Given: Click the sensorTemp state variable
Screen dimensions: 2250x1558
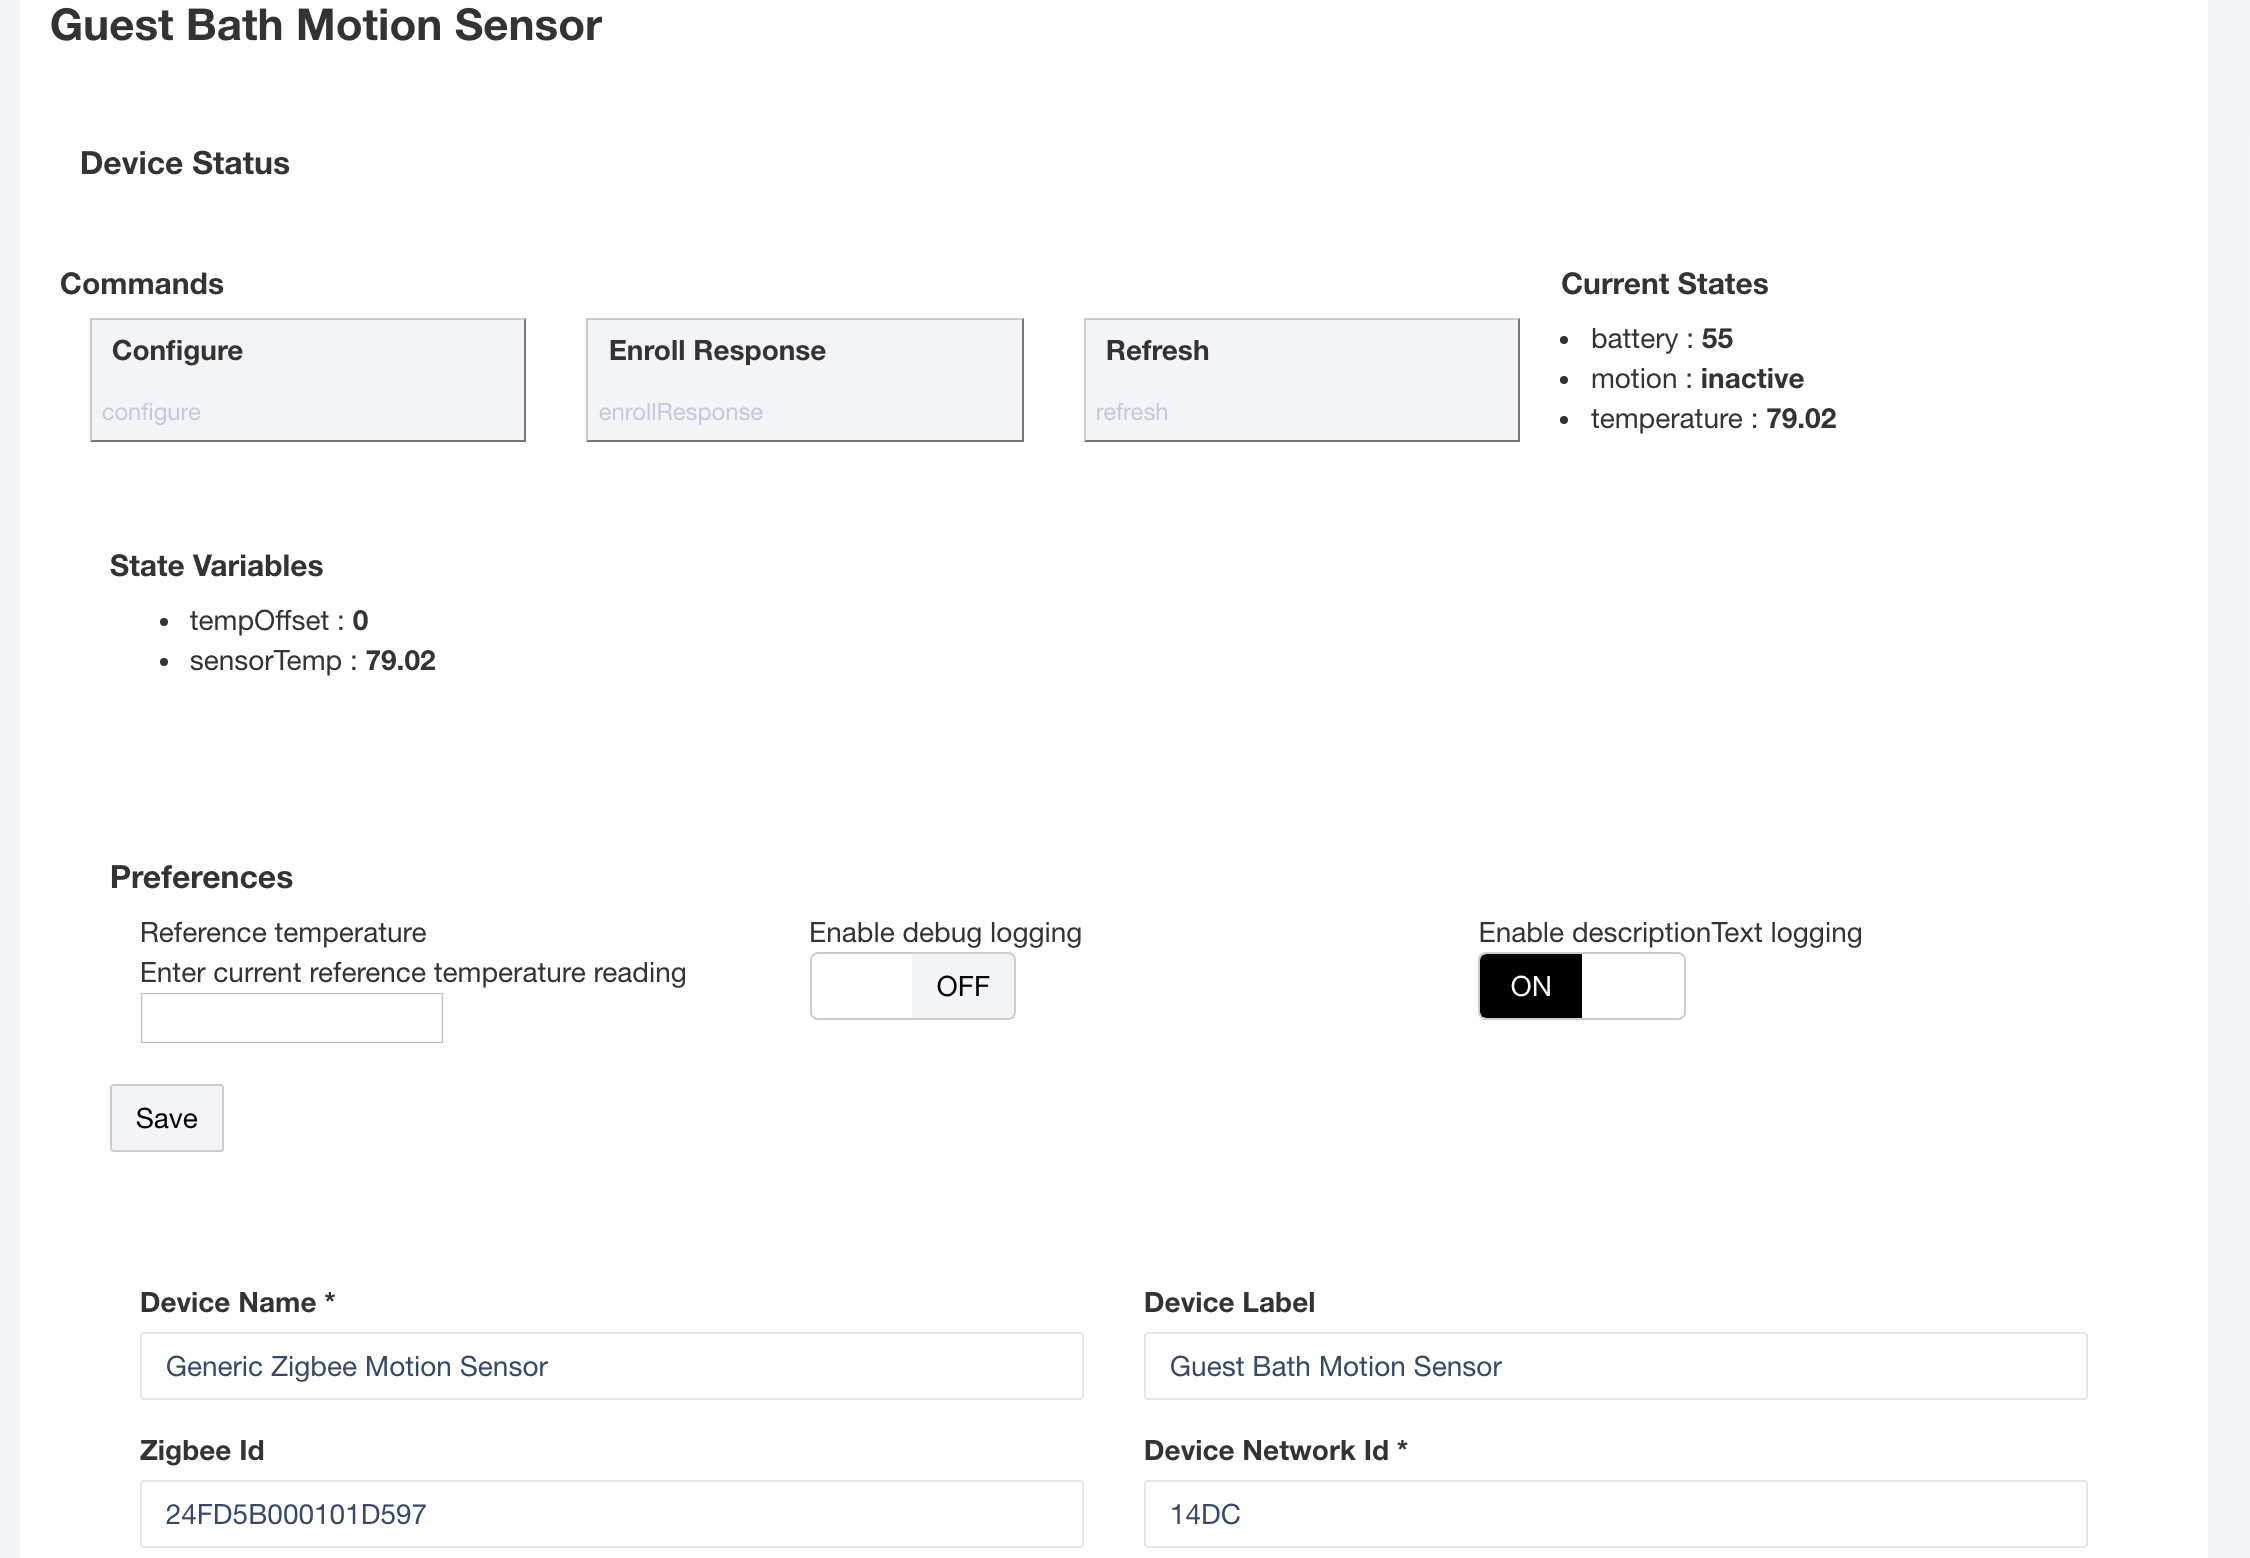Looking at the screenshot, I should coord(312,661).
